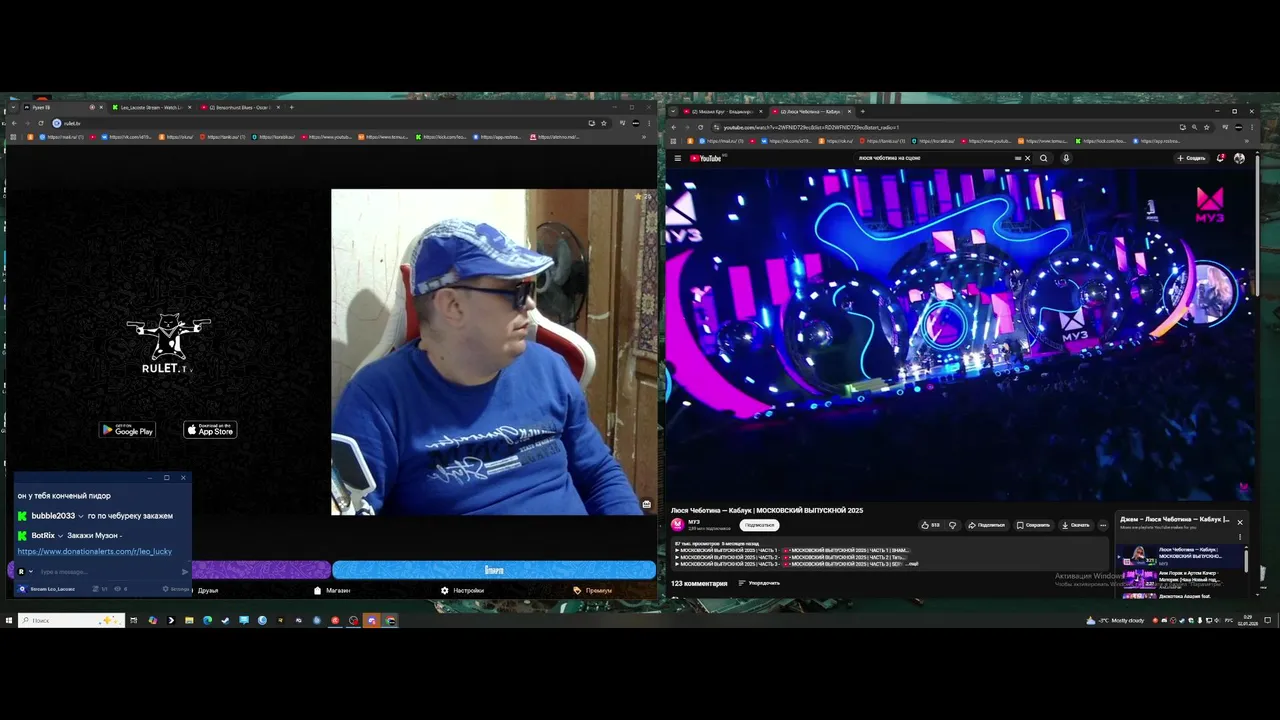This screenshot has width=1280, height=720.
Task: Open the 'Упорядочить' comment sort dropdown
Action: tap(759, 583)
